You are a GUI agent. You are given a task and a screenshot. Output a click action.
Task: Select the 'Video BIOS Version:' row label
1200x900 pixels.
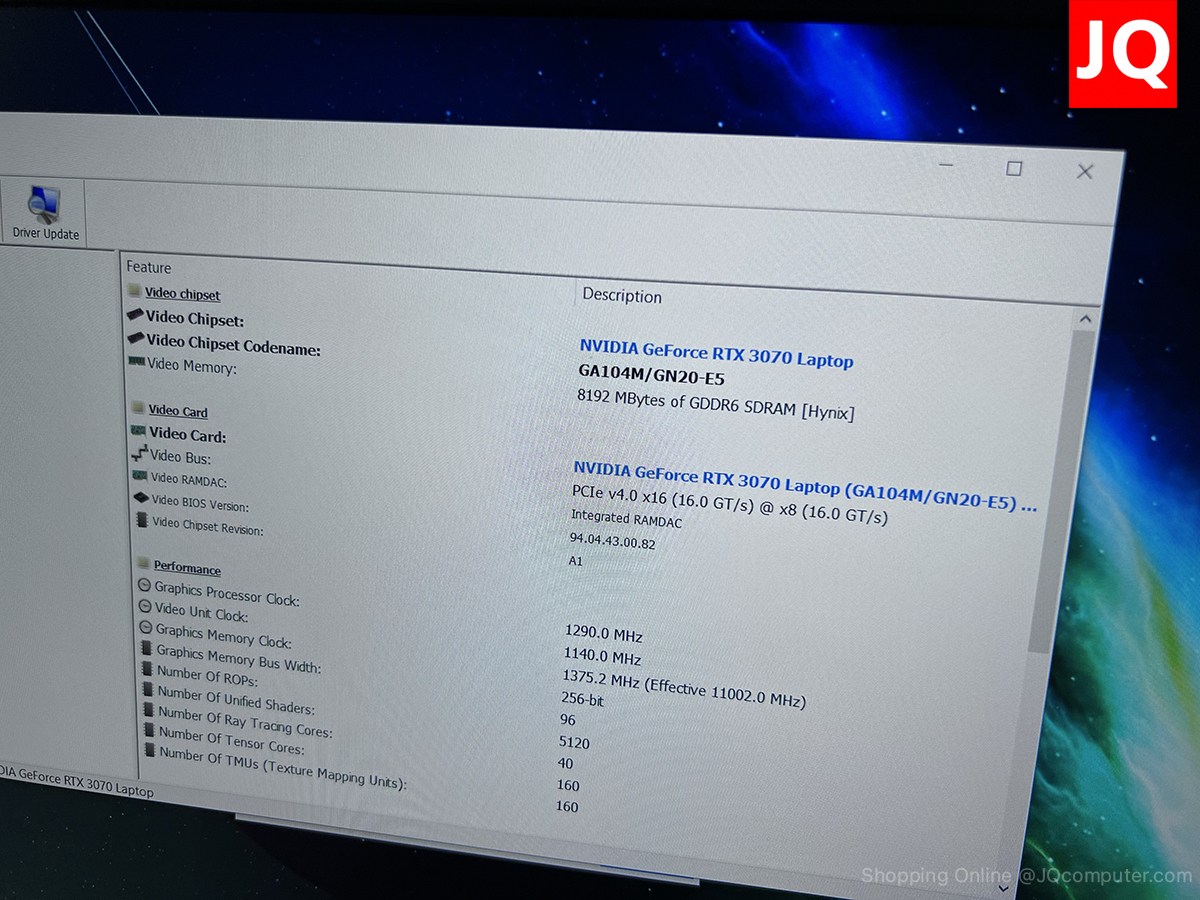pos(200,503)
